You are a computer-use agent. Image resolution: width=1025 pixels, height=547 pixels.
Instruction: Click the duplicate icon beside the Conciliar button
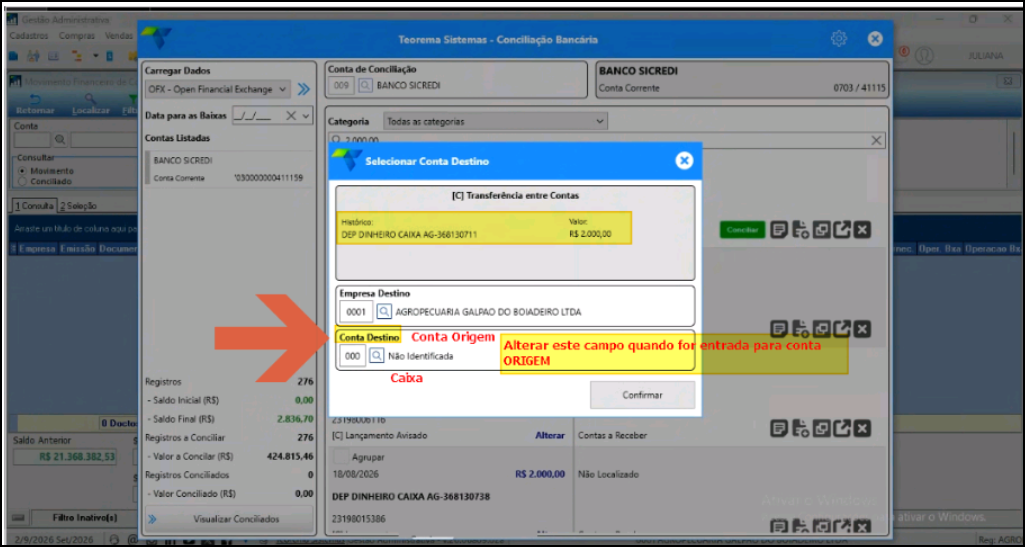pos(822,230)
